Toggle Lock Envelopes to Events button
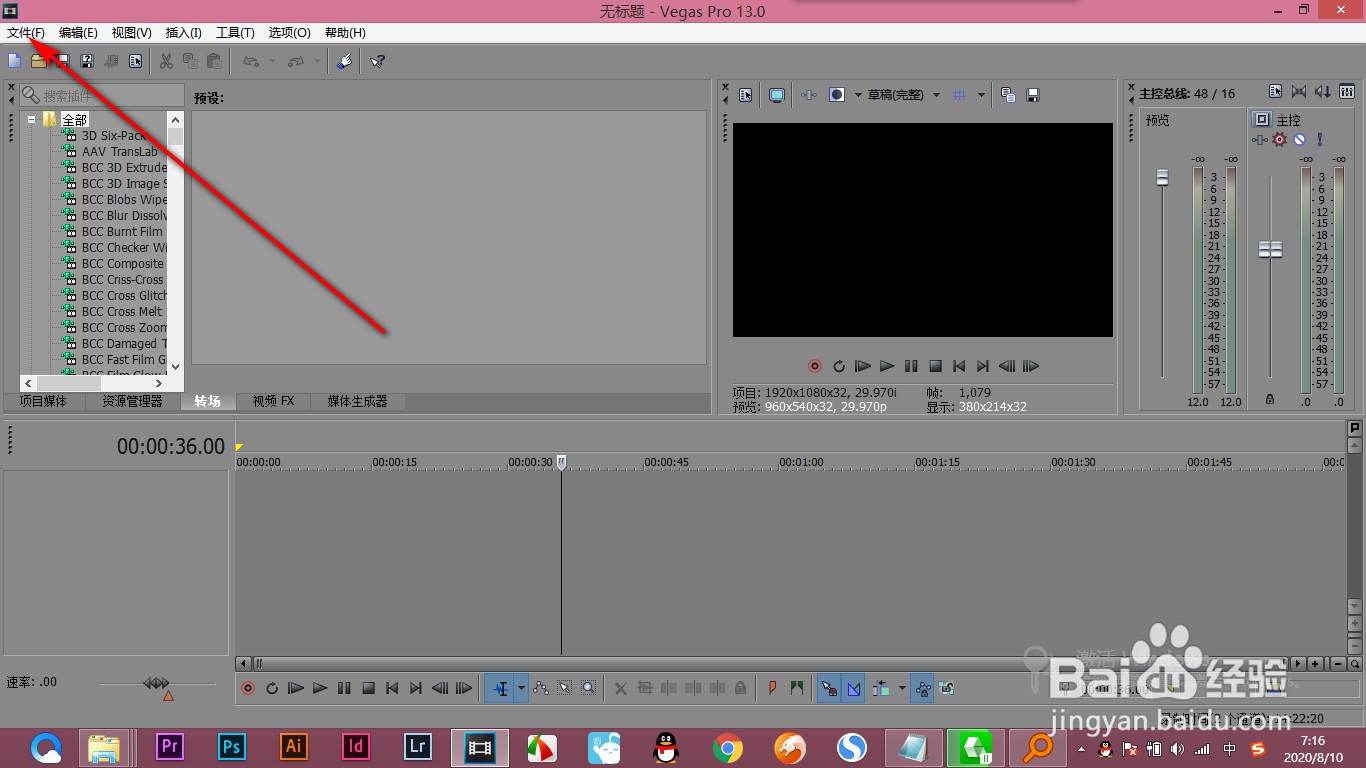The height and width of the screenshot is (768, 1366). 923,688
